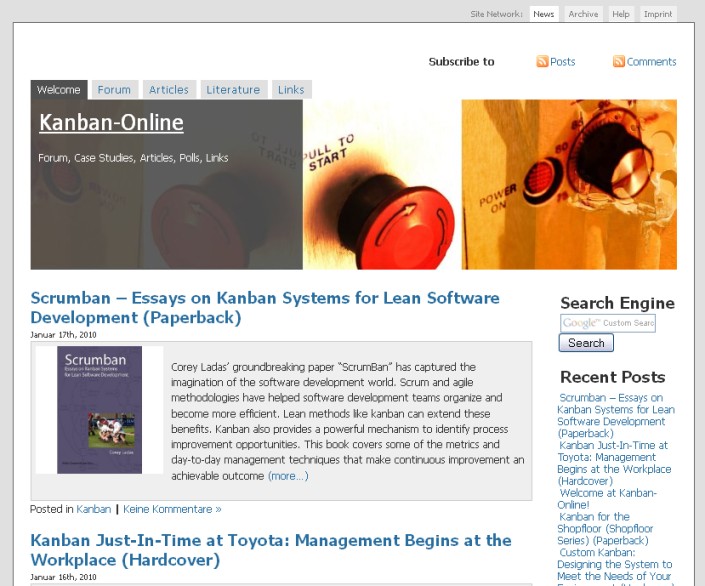
Task: Click the Posts RSS feed icon
Action: [542, 62]
